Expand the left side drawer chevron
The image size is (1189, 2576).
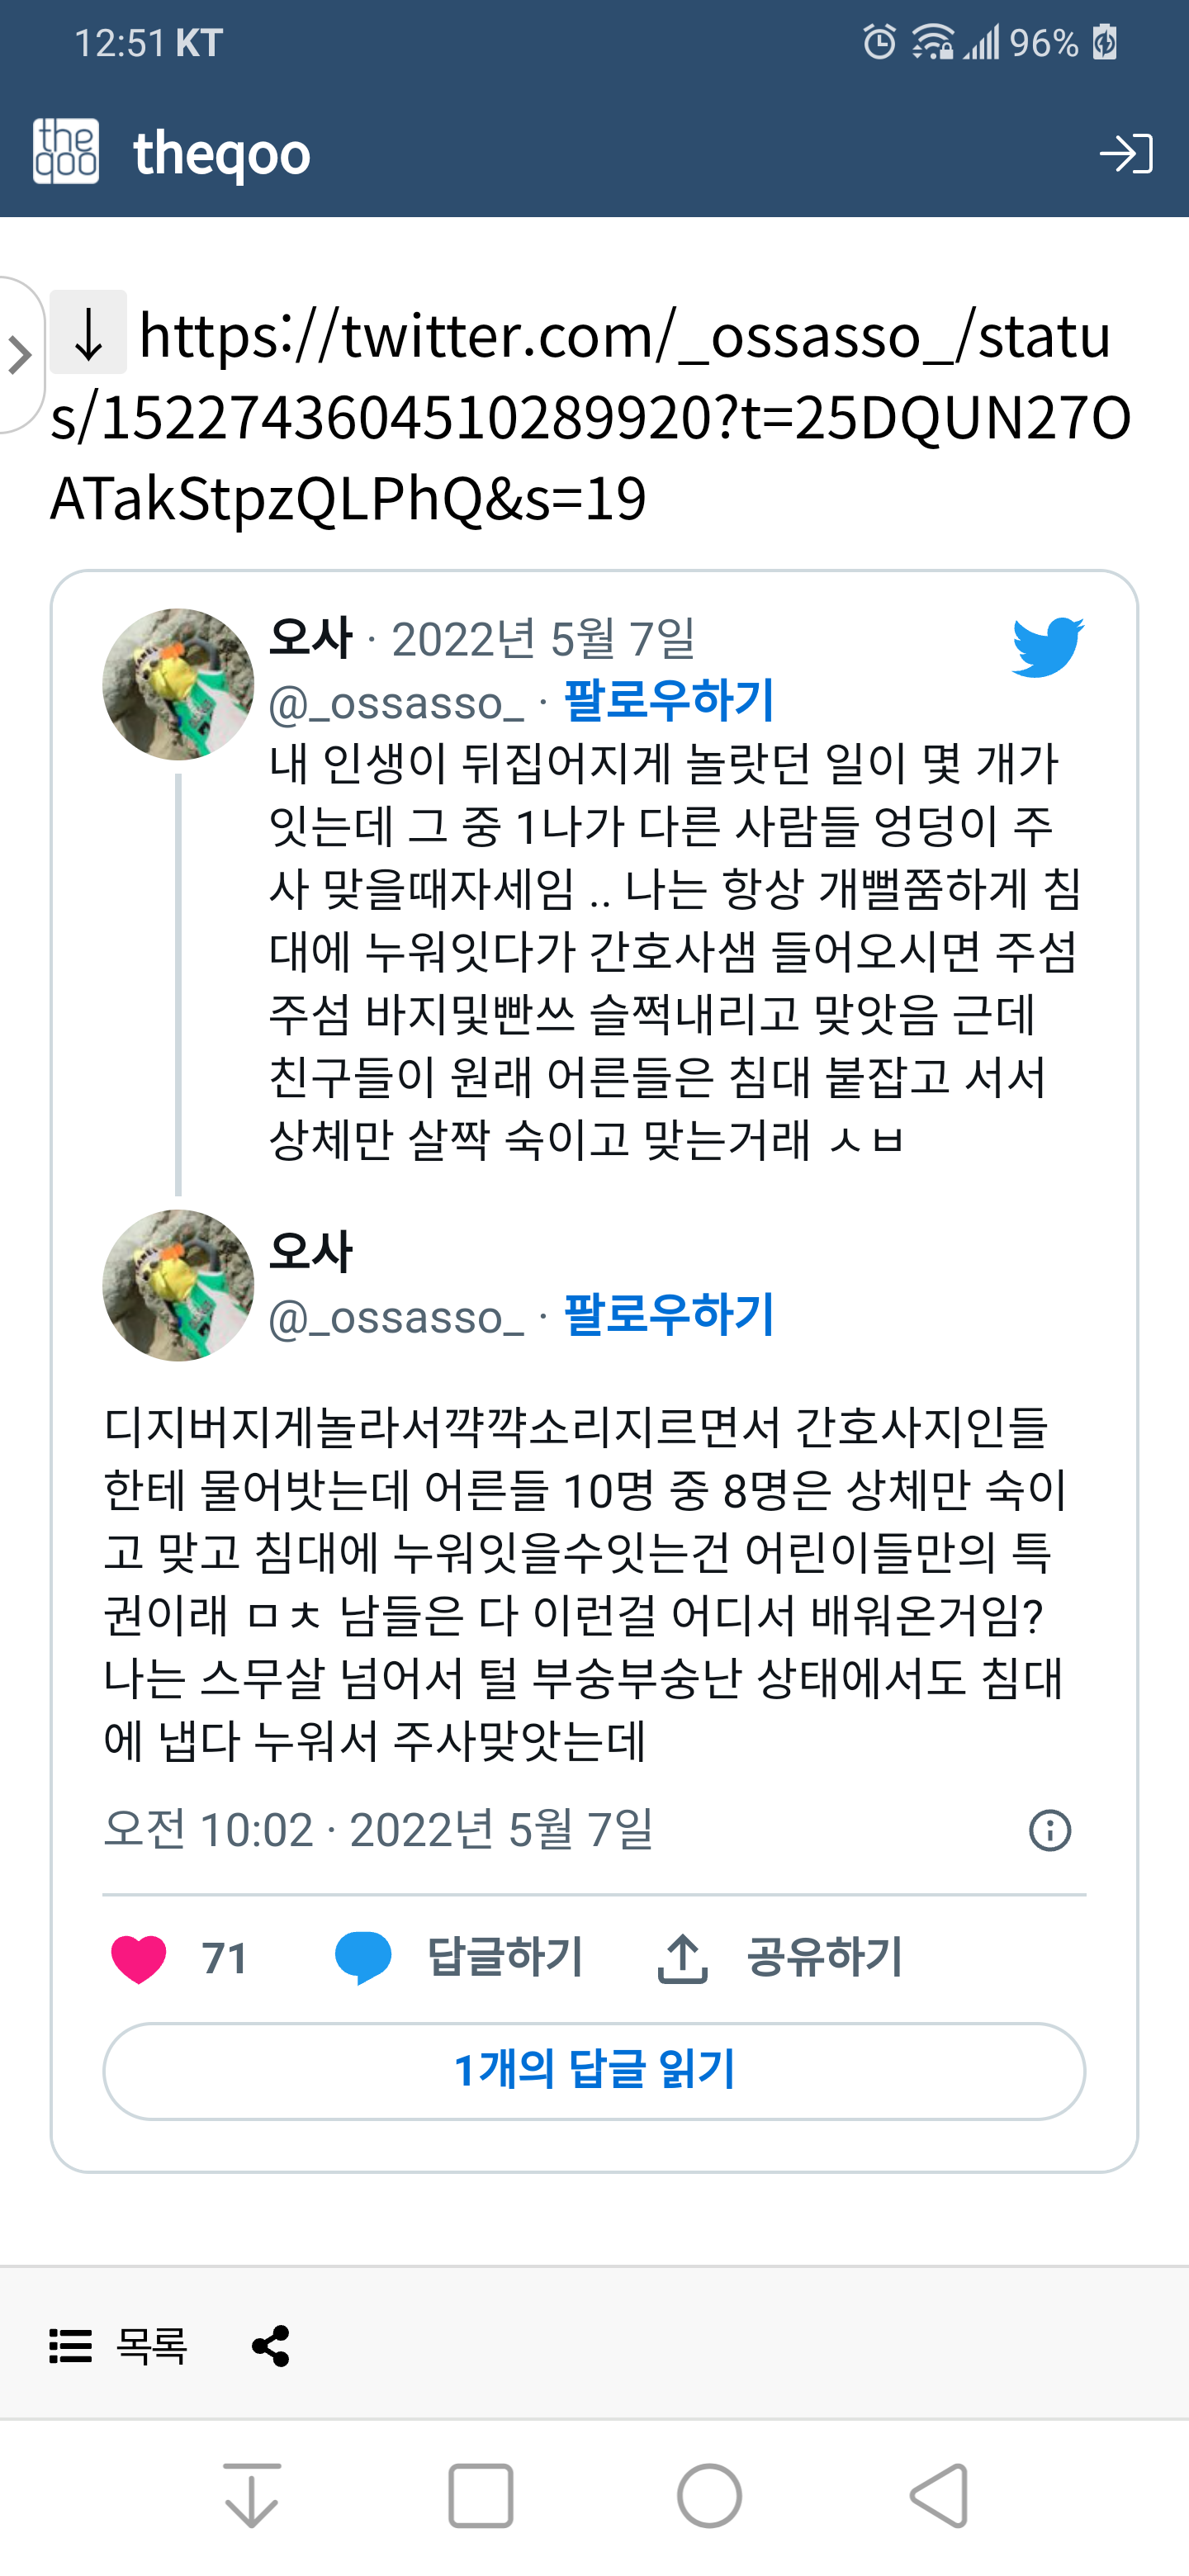coord(19,355)
